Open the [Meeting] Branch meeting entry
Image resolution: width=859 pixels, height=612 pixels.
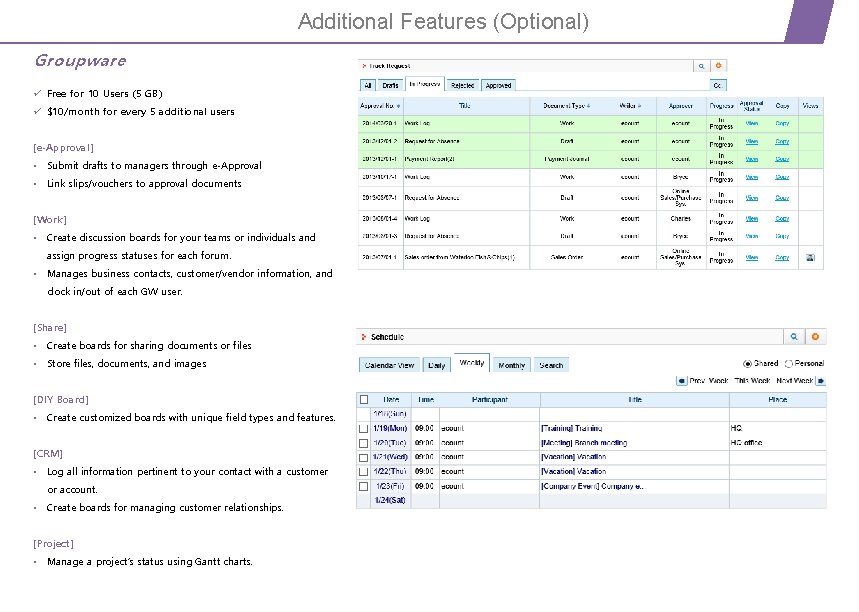coord(584,443)
